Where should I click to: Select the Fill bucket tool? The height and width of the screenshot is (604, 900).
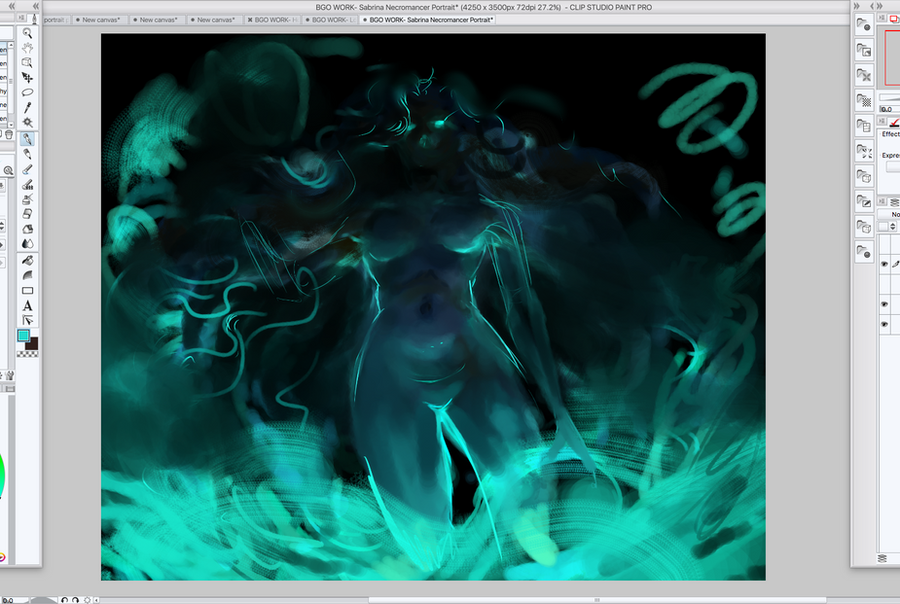tap(27, 260)
